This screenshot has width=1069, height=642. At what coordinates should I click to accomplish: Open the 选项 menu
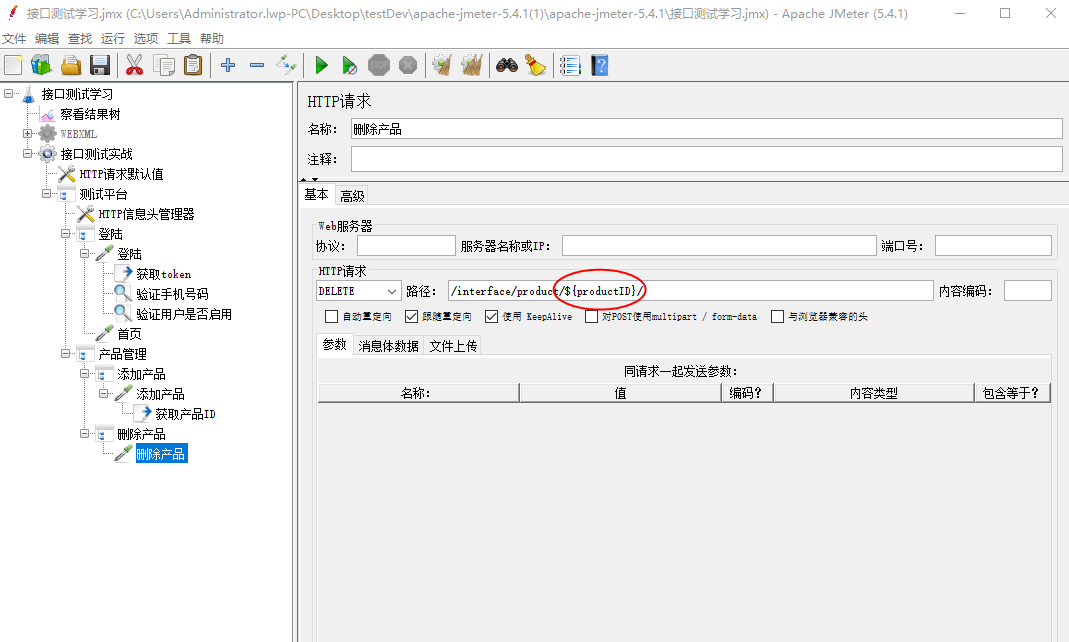point(145,39)
